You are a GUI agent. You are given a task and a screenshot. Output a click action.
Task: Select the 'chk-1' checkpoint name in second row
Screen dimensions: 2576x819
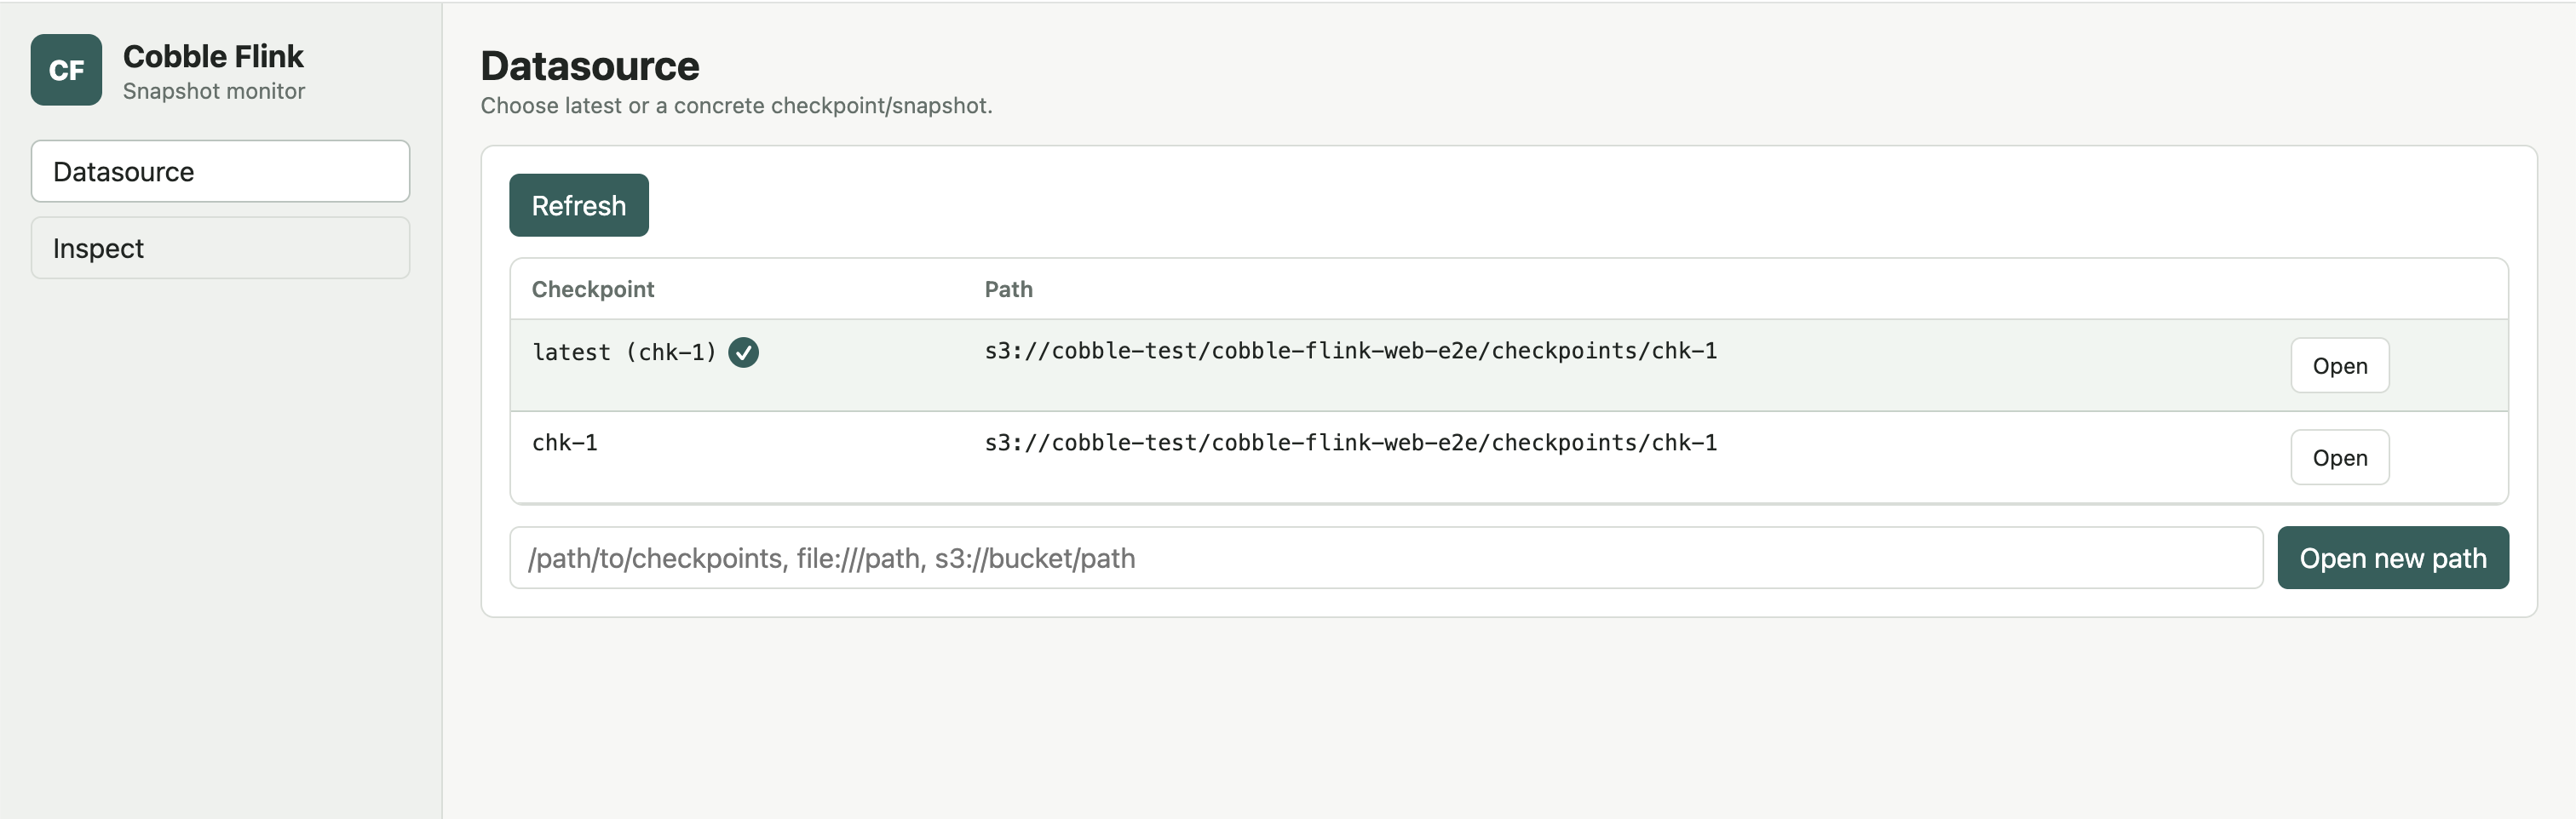[565, 443]
